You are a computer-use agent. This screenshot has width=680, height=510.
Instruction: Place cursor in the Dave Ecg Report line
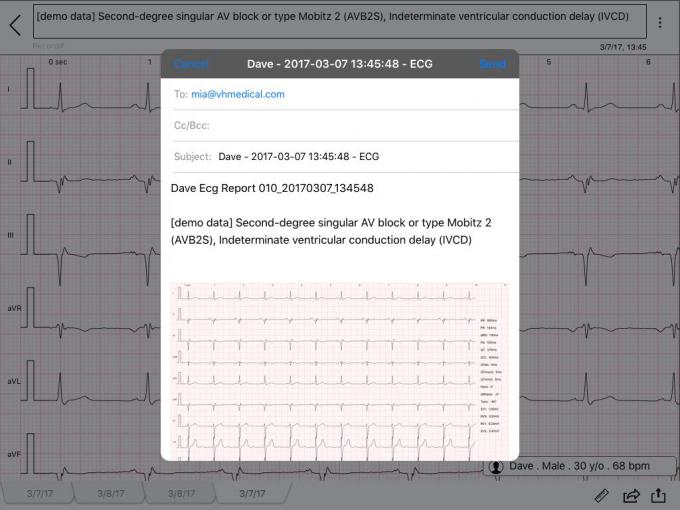click(272, 188)
